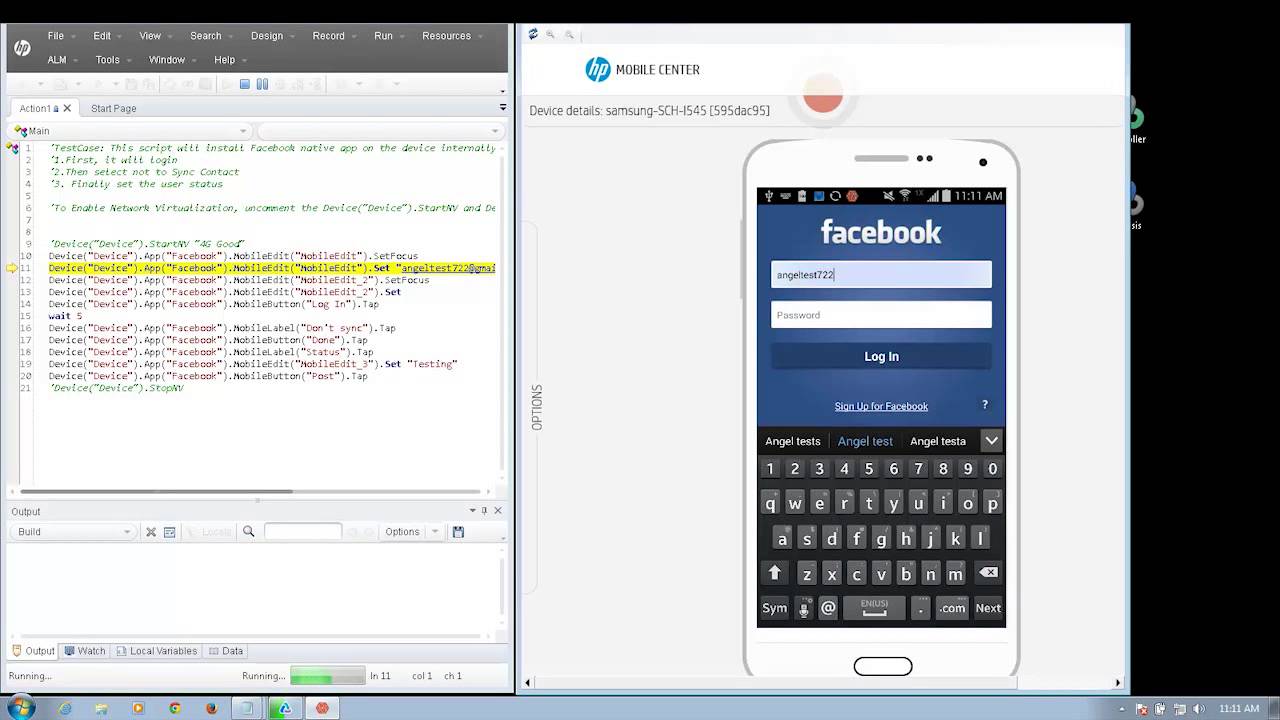This screenshot has width=1280, height=720.
Task: Click the code line ending StartNV "4G Good"
Action: click(x=146, y=244)
